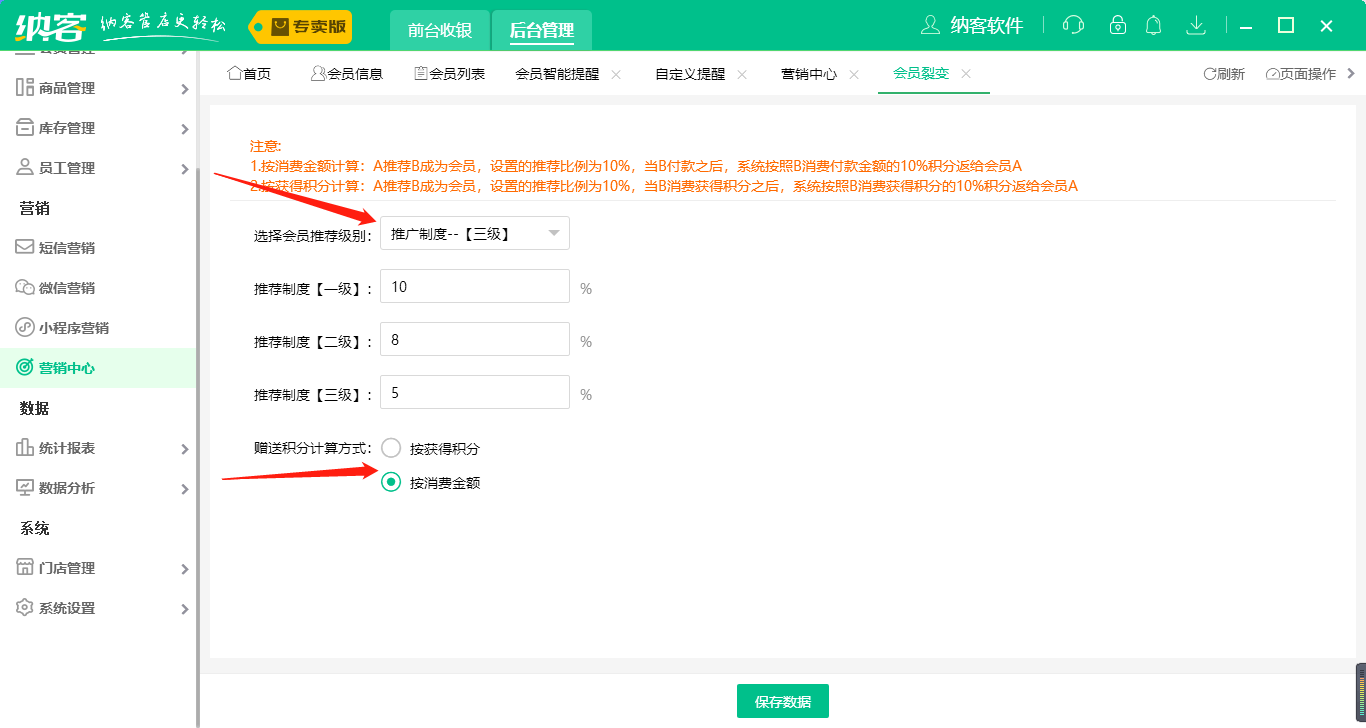Image resolution: width=1366 pixels, height=728 pixels.
Task: Open the 推广制度--【三级】 dropdown
Action: 474,232
